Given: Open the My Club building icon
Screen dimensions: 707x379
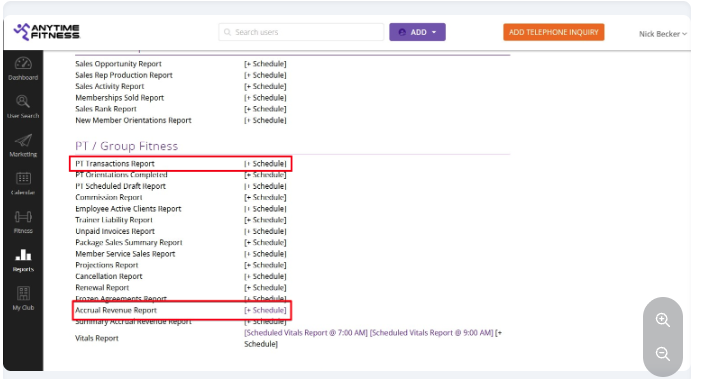Looking at the screenshot, I should click(x=23, y=298).
